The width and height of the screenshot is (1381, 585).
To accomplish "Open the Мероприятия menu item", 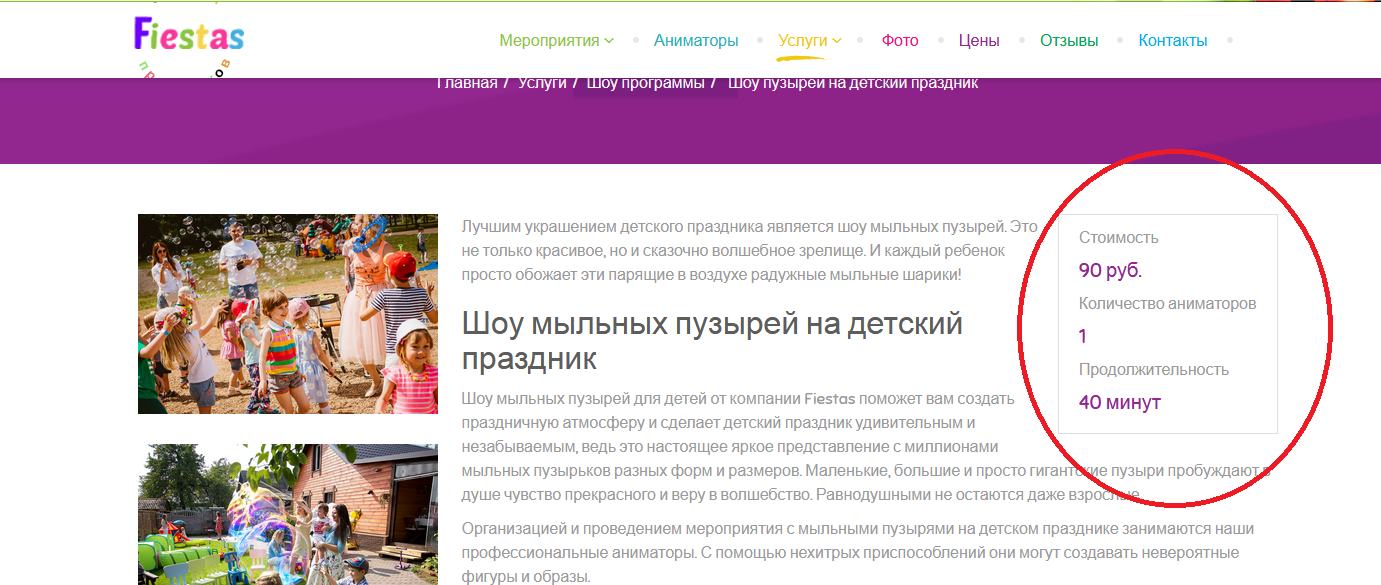I will (x=548, y=41).
